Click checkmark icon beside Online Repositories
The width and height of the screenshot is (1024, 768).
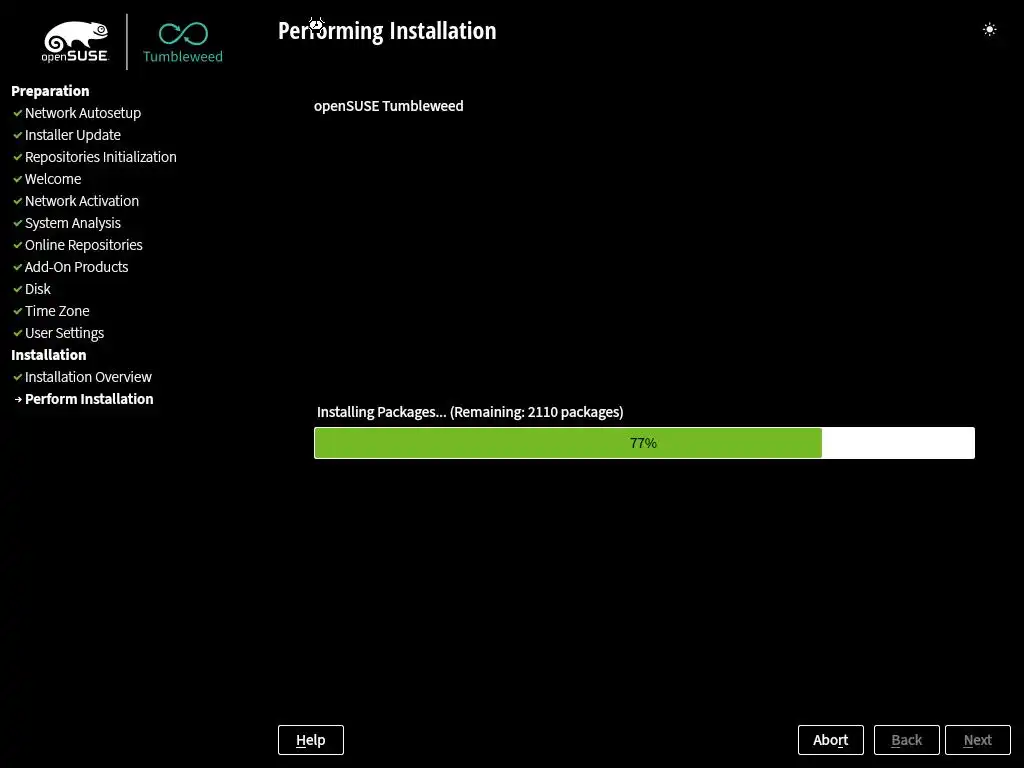click(18, 245)
